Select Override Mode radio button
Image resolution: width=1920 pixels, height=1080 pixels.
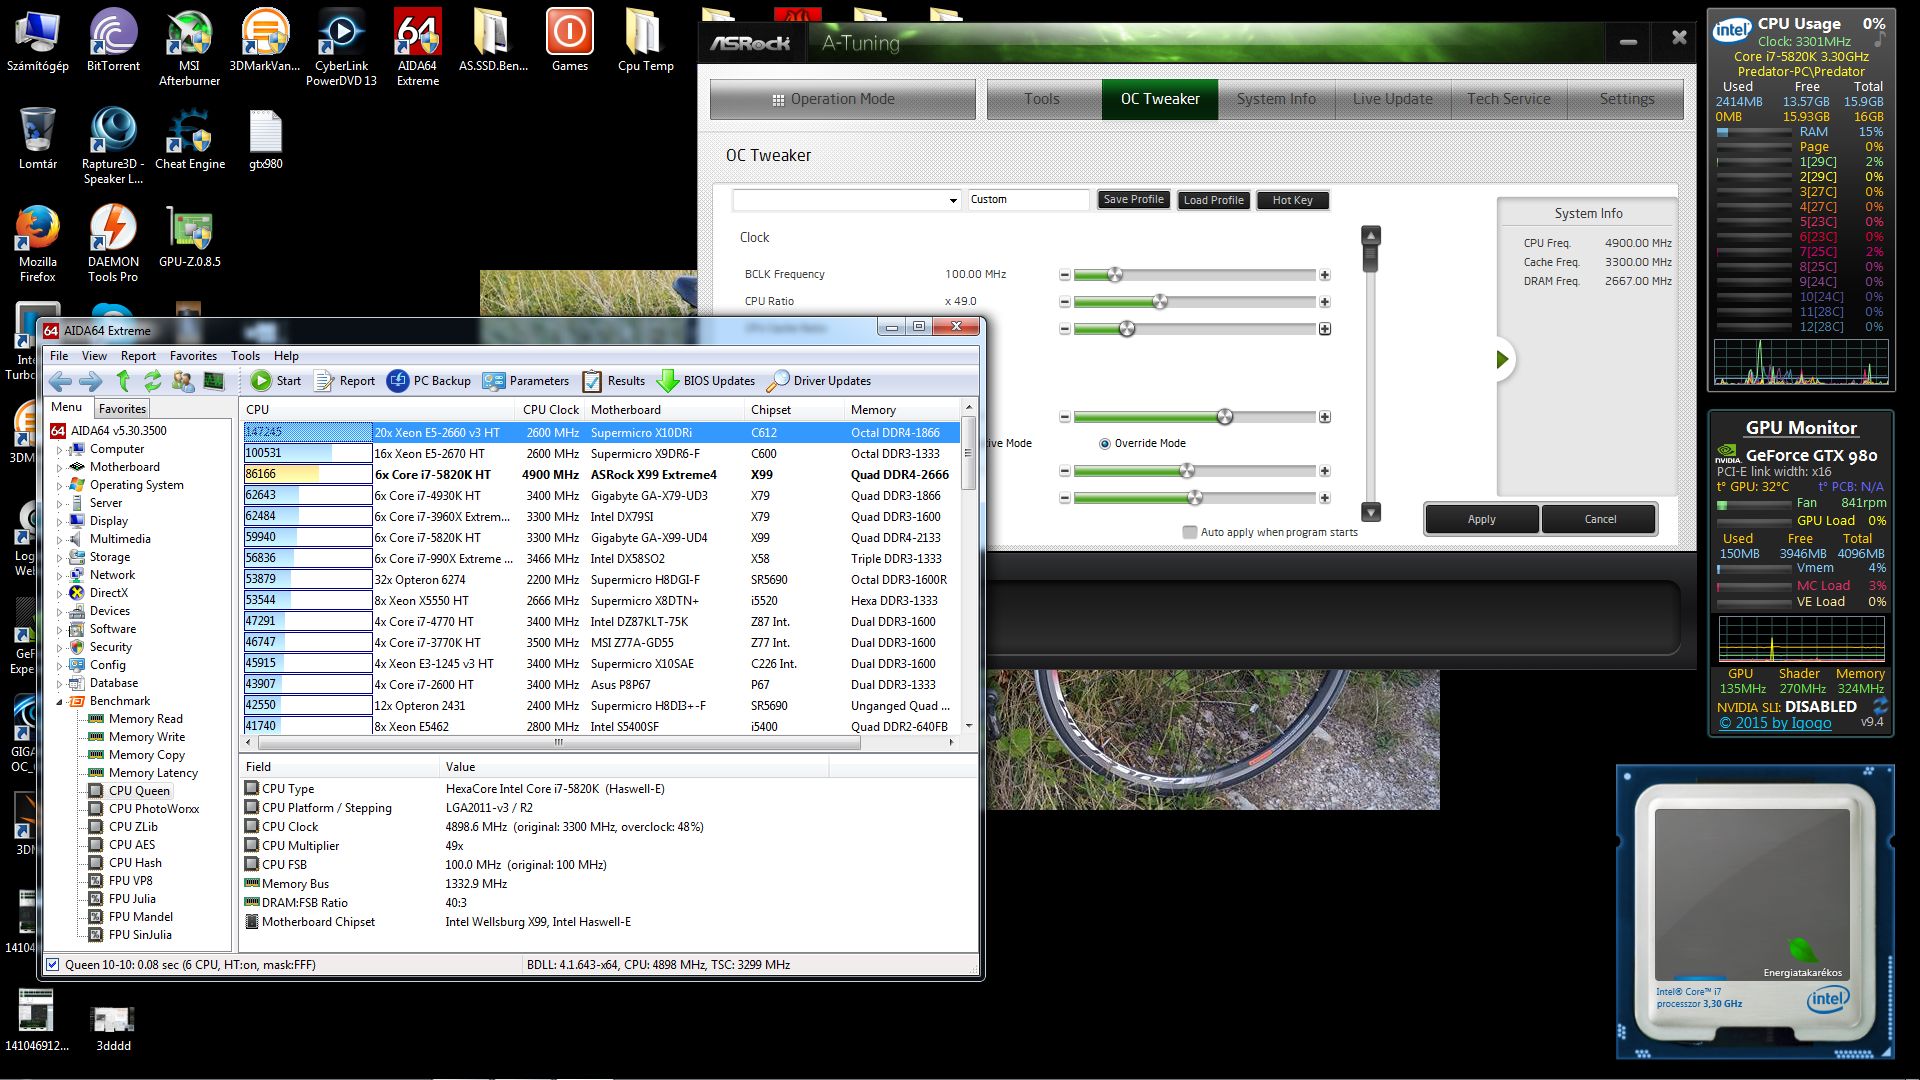pyautogui.click(x=1105, y=444)
